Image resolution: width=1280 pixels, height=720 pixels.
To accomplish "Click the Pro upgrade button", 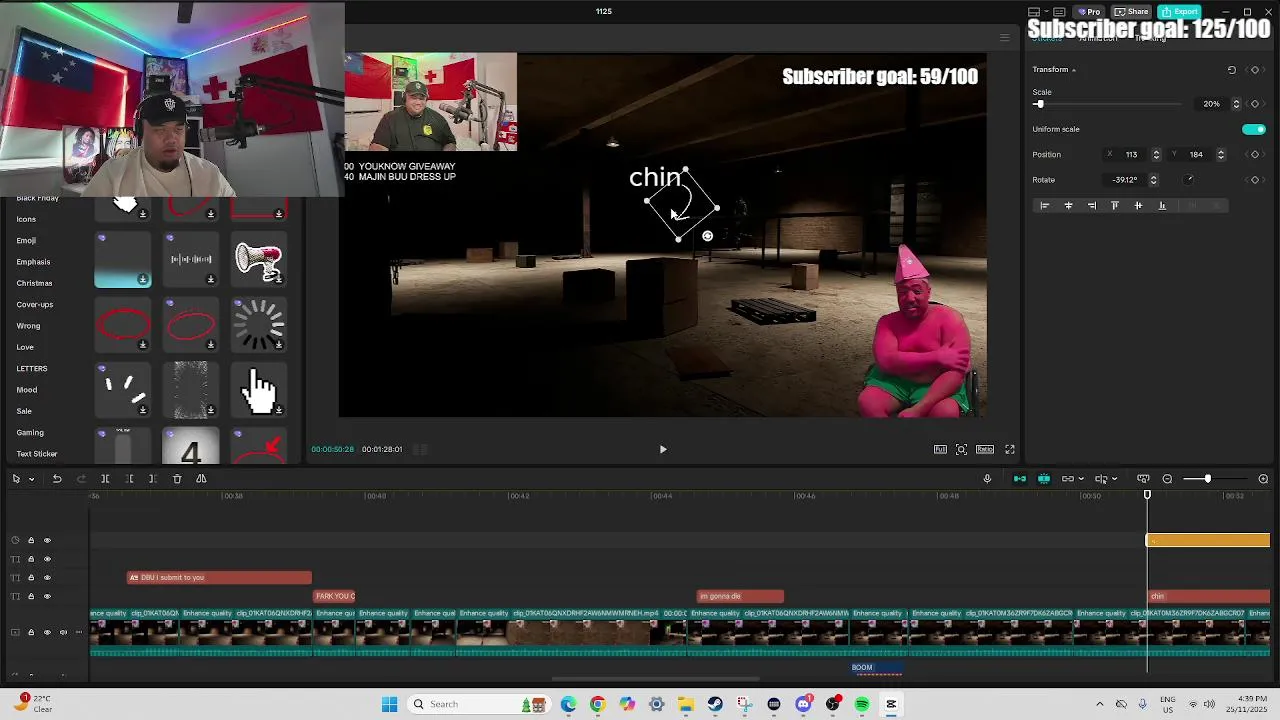I will tap(1088, 11).
